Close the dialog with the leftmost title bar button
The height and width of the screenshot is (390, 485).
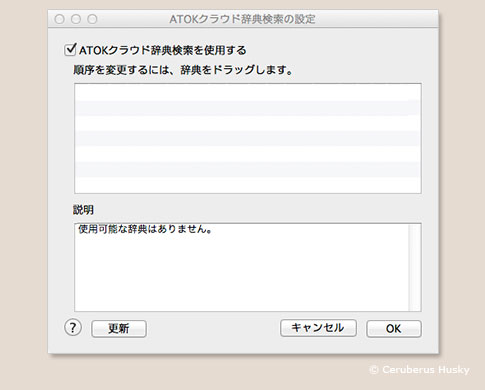(x=60, y=19)
